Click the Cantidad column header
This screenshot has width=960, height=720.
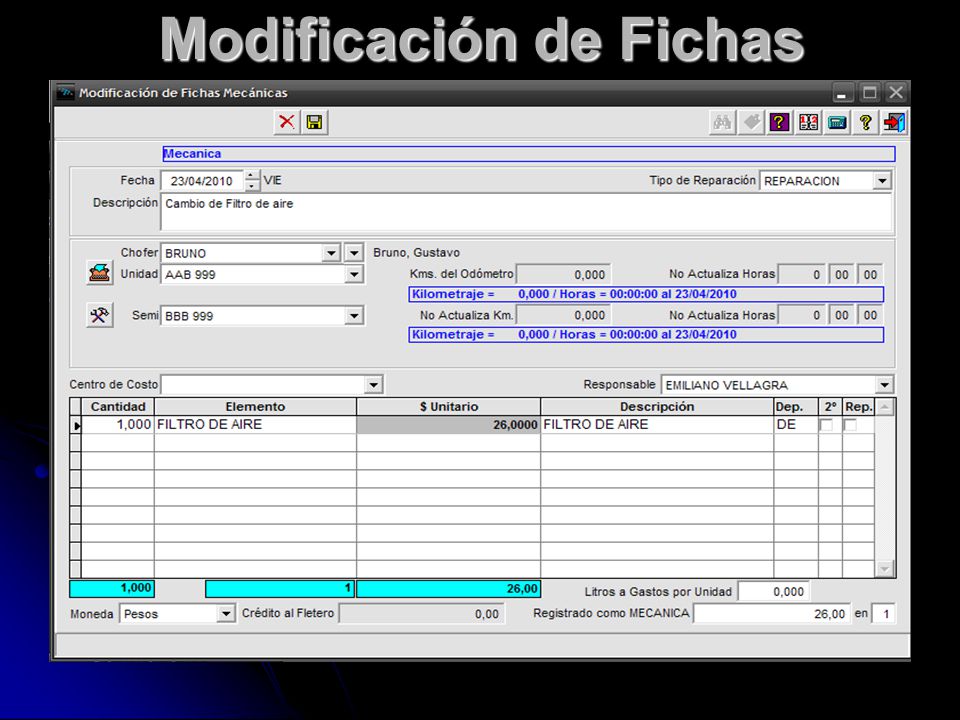(x=118, y=407)
